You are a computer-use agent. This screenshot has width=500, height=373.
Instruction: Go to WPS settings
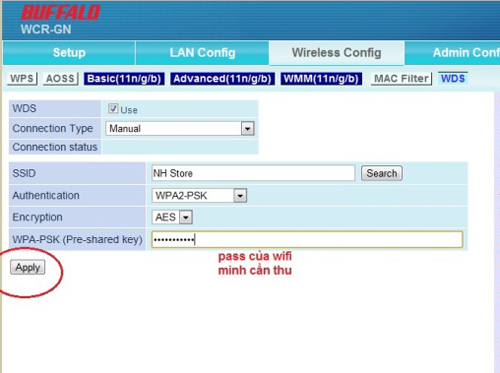pyautogui.click(x=22, y=79)
